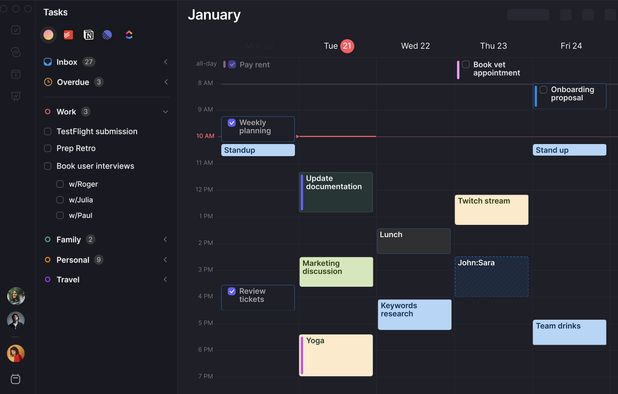This screenshot has width=618, height=394.
Task: Check the TestFlight submission checkbox
Action: pos(48,131)
